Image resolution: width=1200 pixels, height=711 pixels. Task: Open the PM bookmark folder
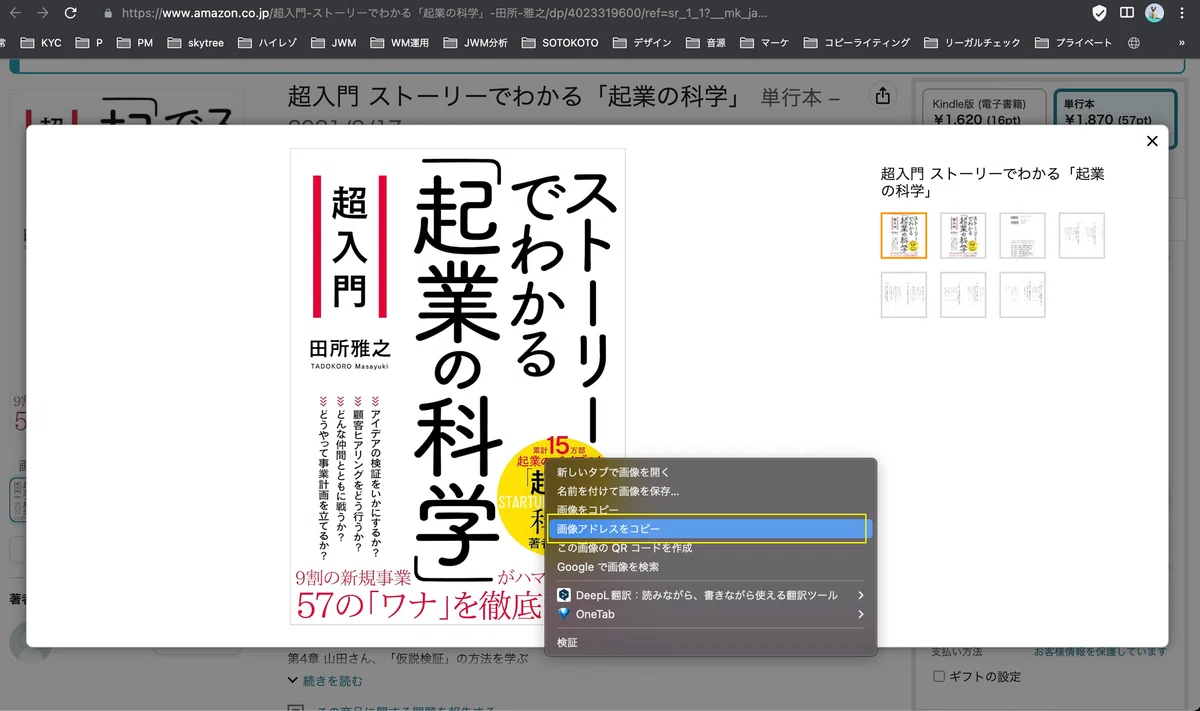(x=135, y=43)
